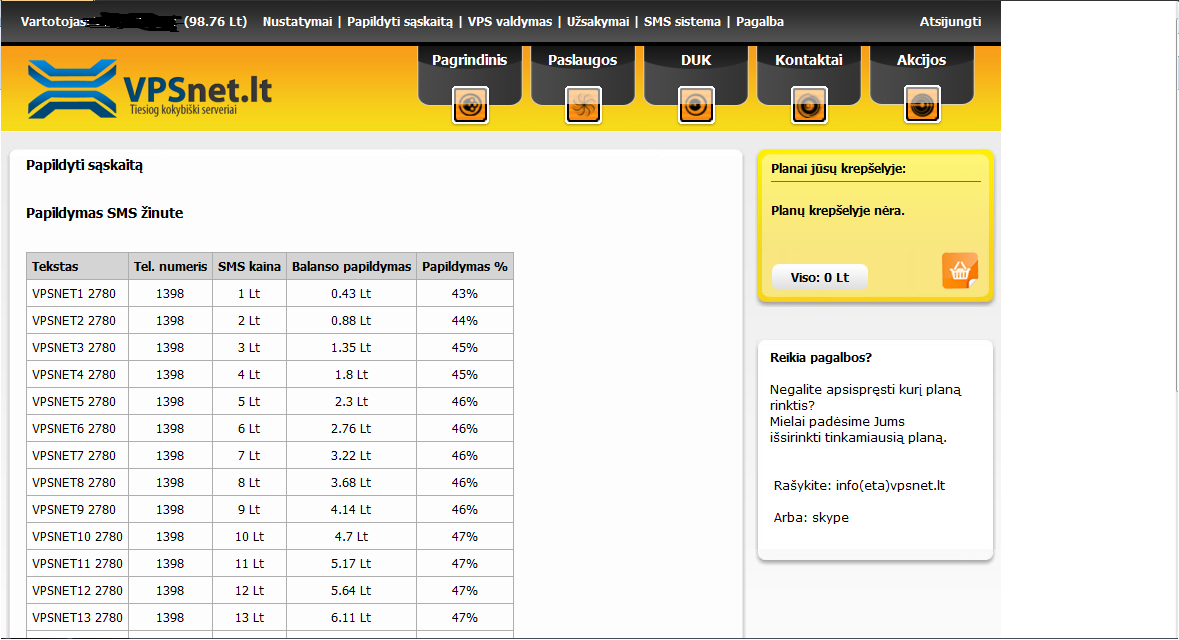The height and width of the screenshot is (640, 1179).
Task: Click the skype contact text
Action: (830, 517)
